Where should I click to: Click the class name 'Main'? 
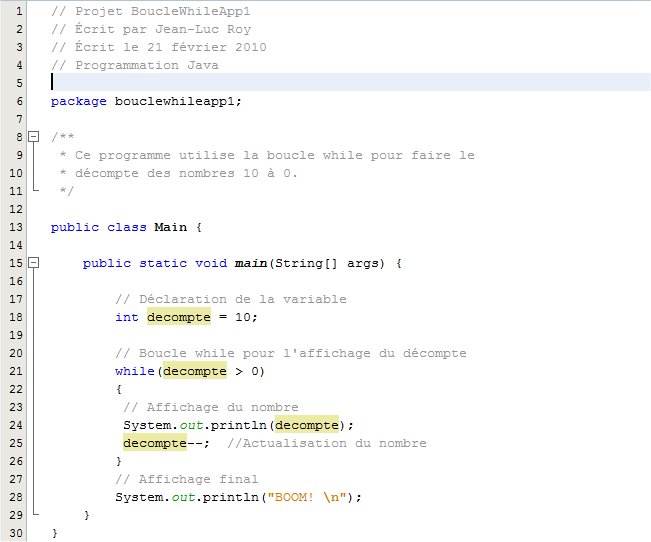coord(171,227)
